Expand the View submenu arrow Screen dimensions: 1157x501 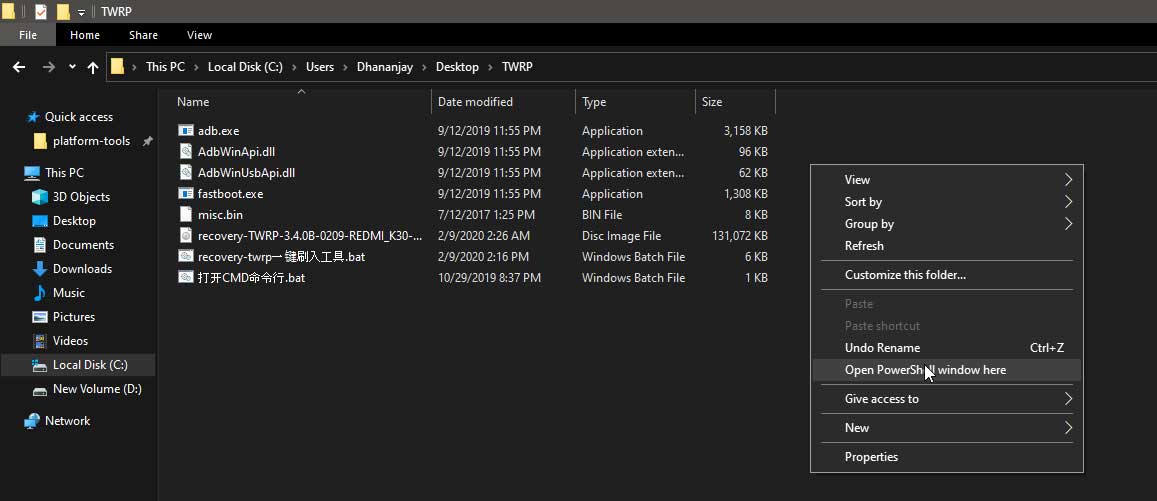1068,180
